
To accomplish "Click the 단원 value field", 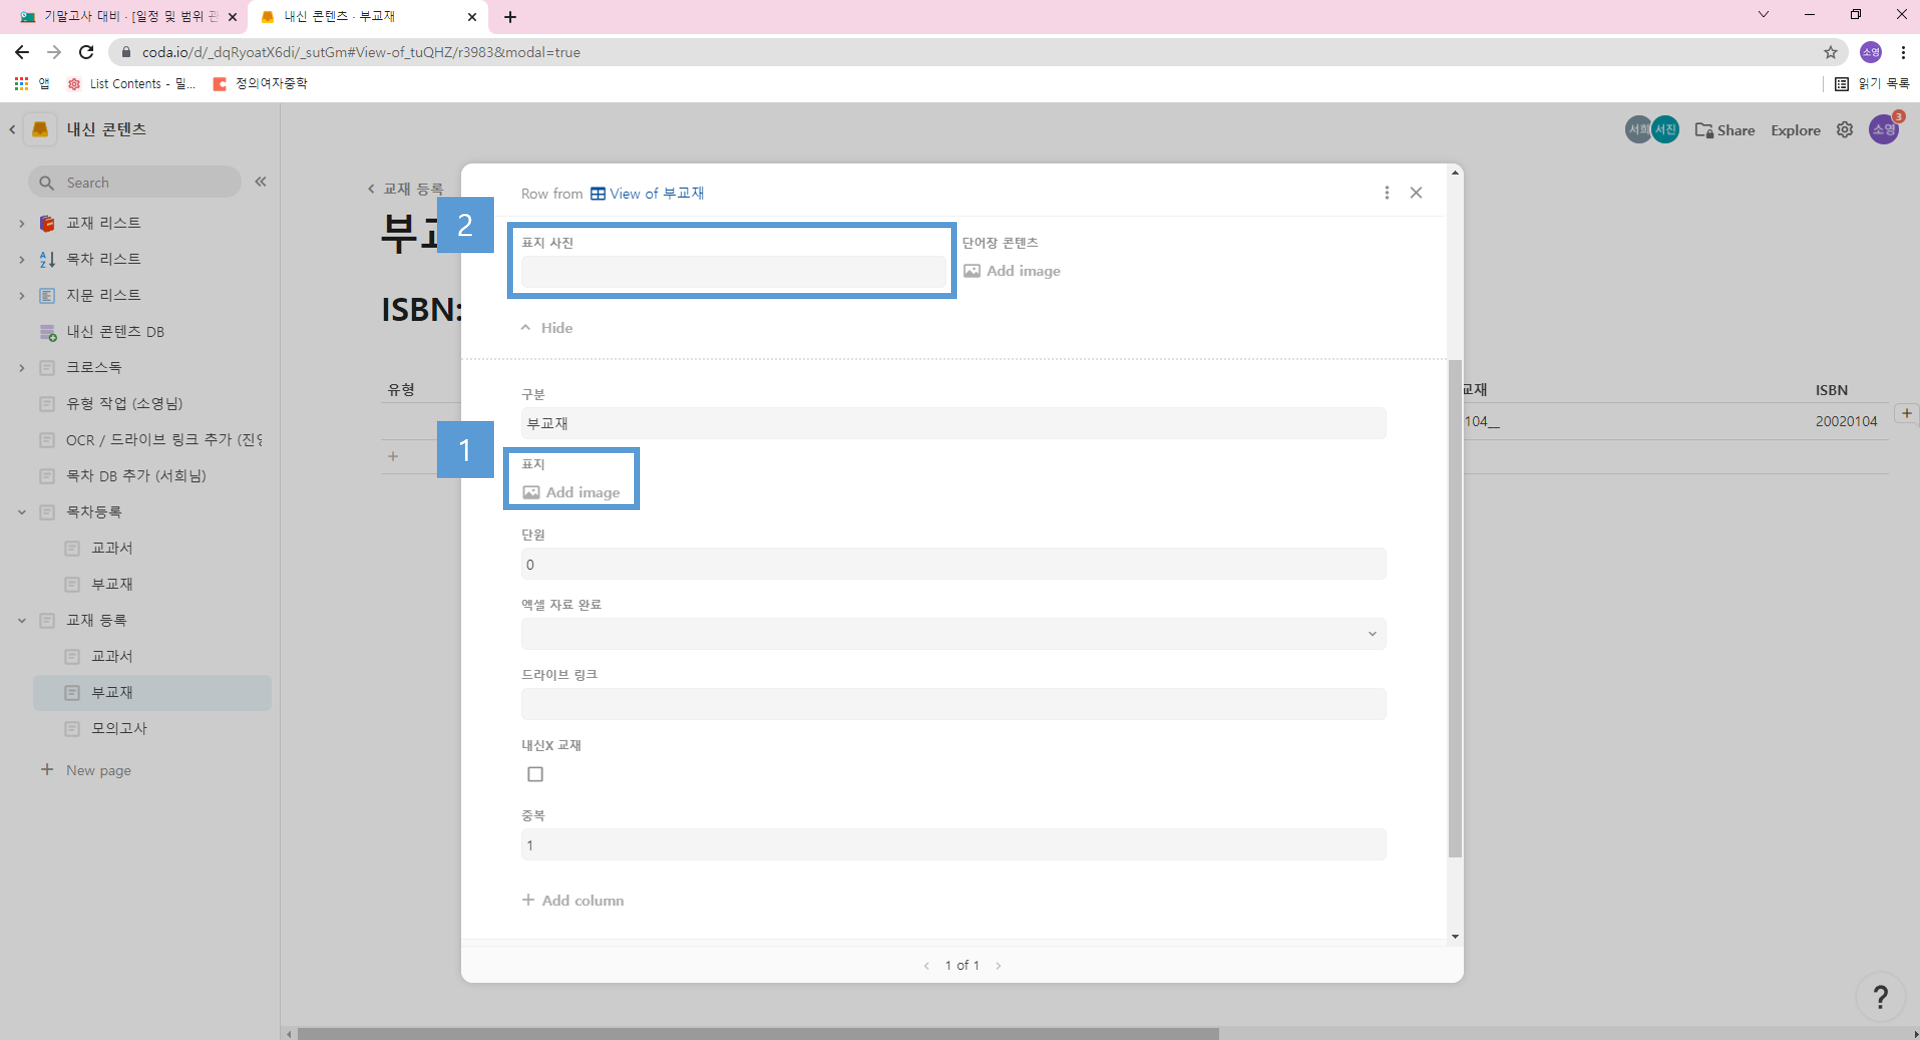I will pos(953,564).
